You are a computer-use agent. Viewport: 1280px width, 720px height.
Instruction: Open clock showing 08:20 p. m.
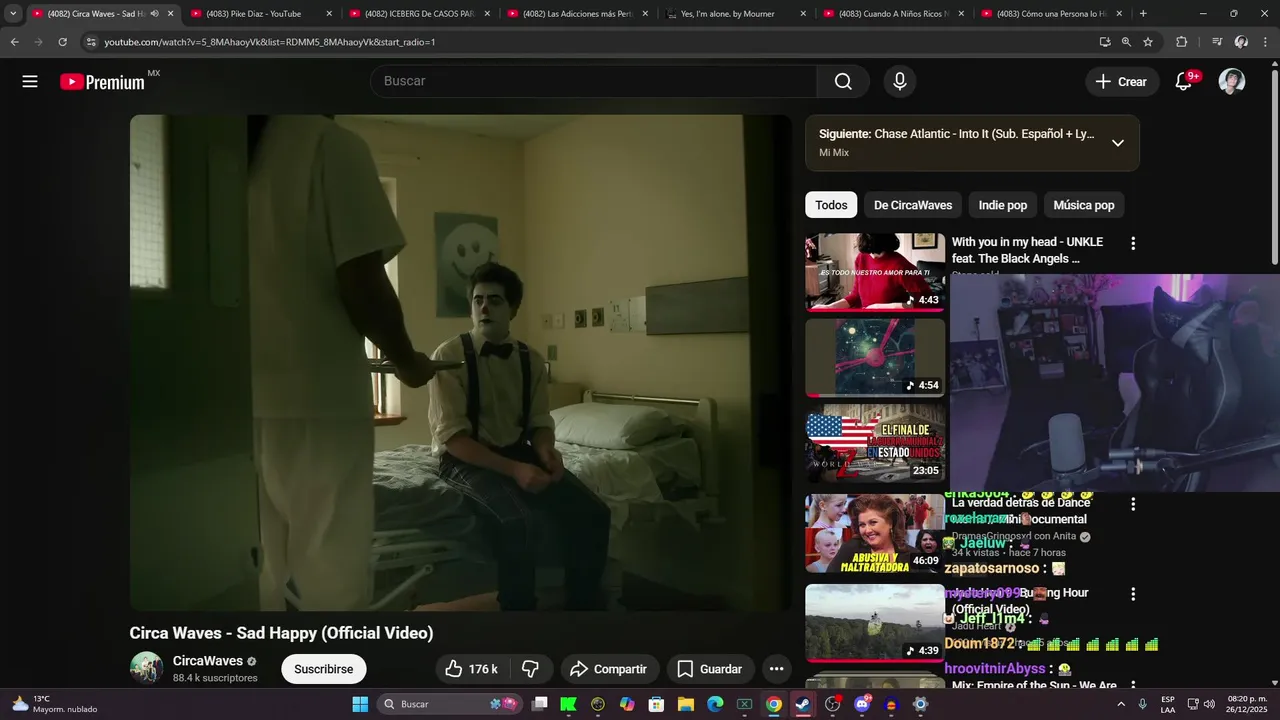1246,704
